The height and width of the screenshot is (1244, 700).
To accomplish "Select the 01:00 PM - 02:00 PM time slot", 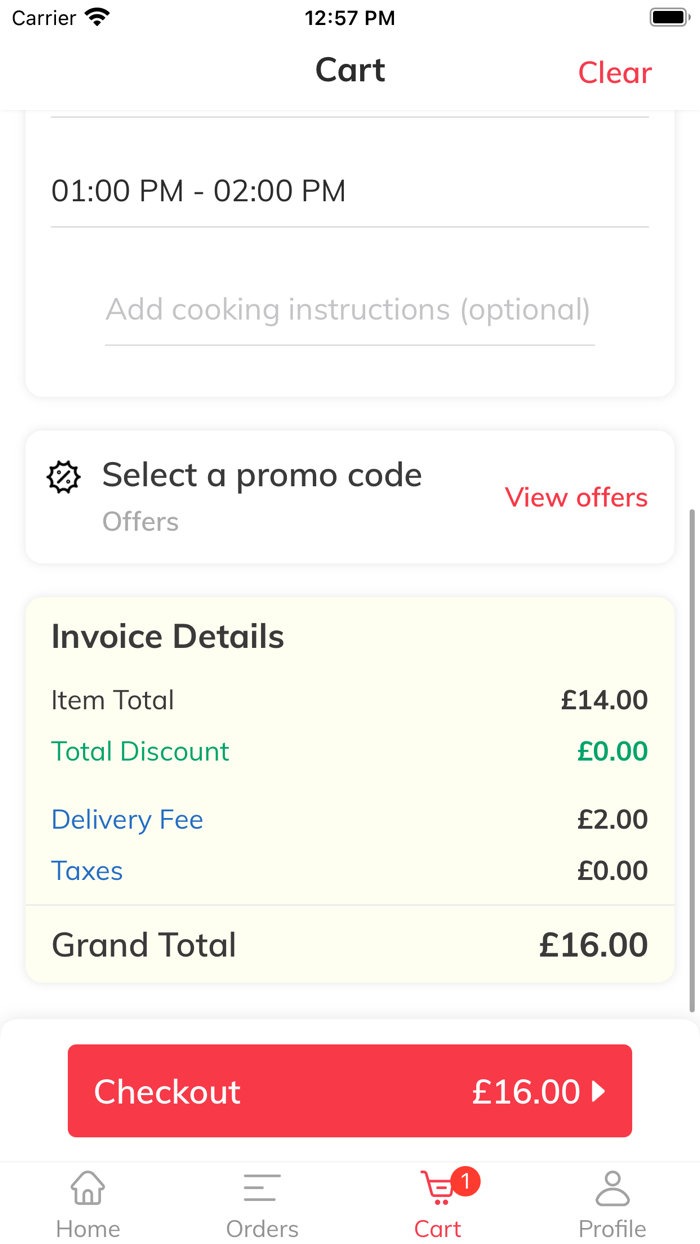I will [x=199, y=191].
